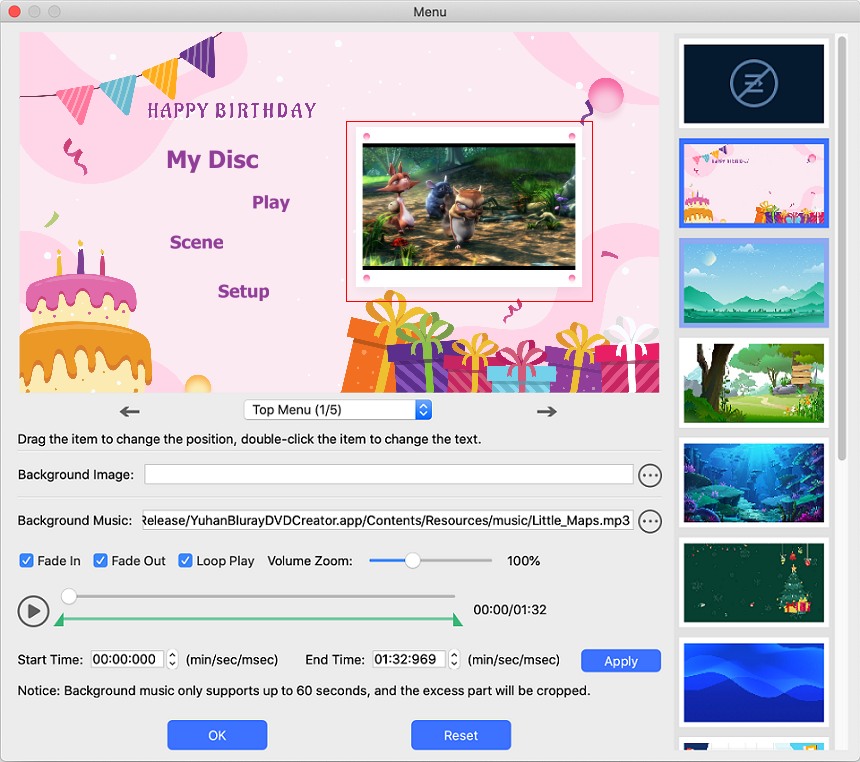Click the template list scrollbar

point(842,249)
